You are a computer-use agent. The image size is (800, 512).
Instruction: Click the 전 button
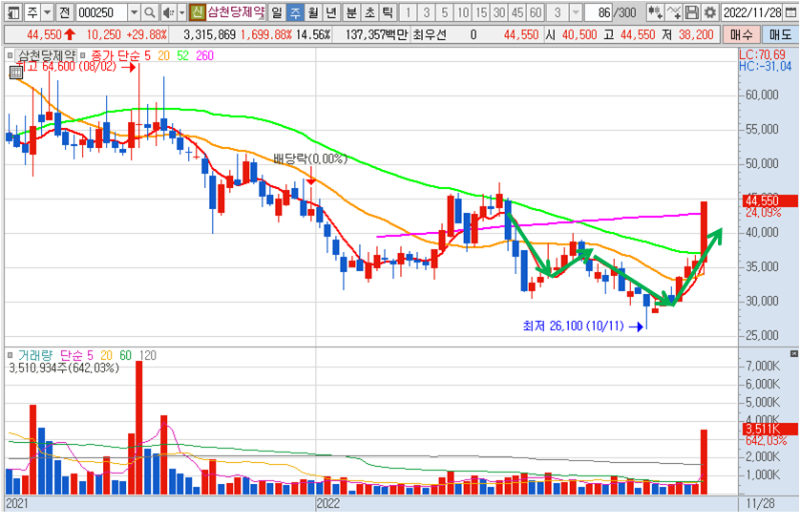click(64, 12)
